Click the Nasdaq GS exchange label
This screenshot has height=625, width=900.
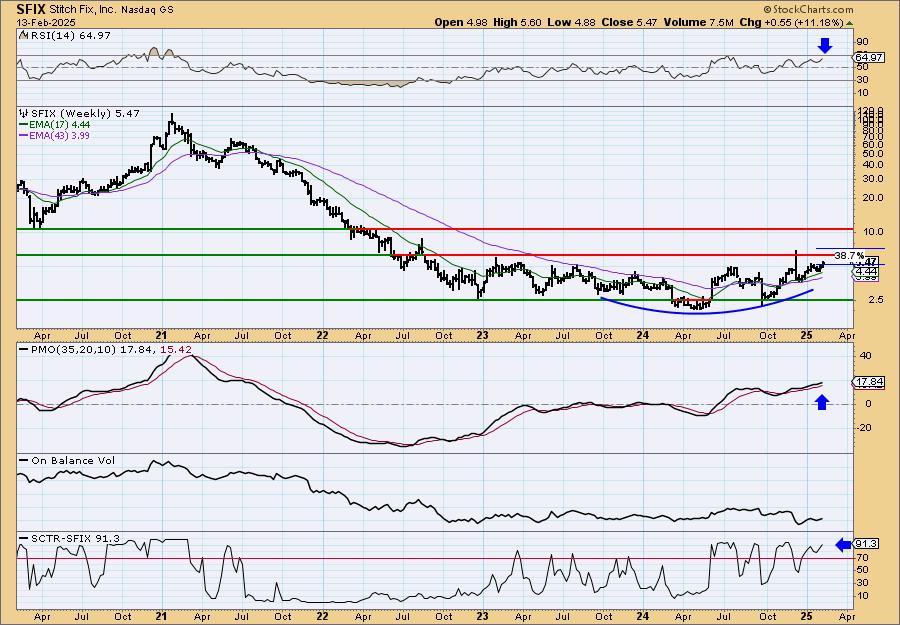[x=149, y=9]
